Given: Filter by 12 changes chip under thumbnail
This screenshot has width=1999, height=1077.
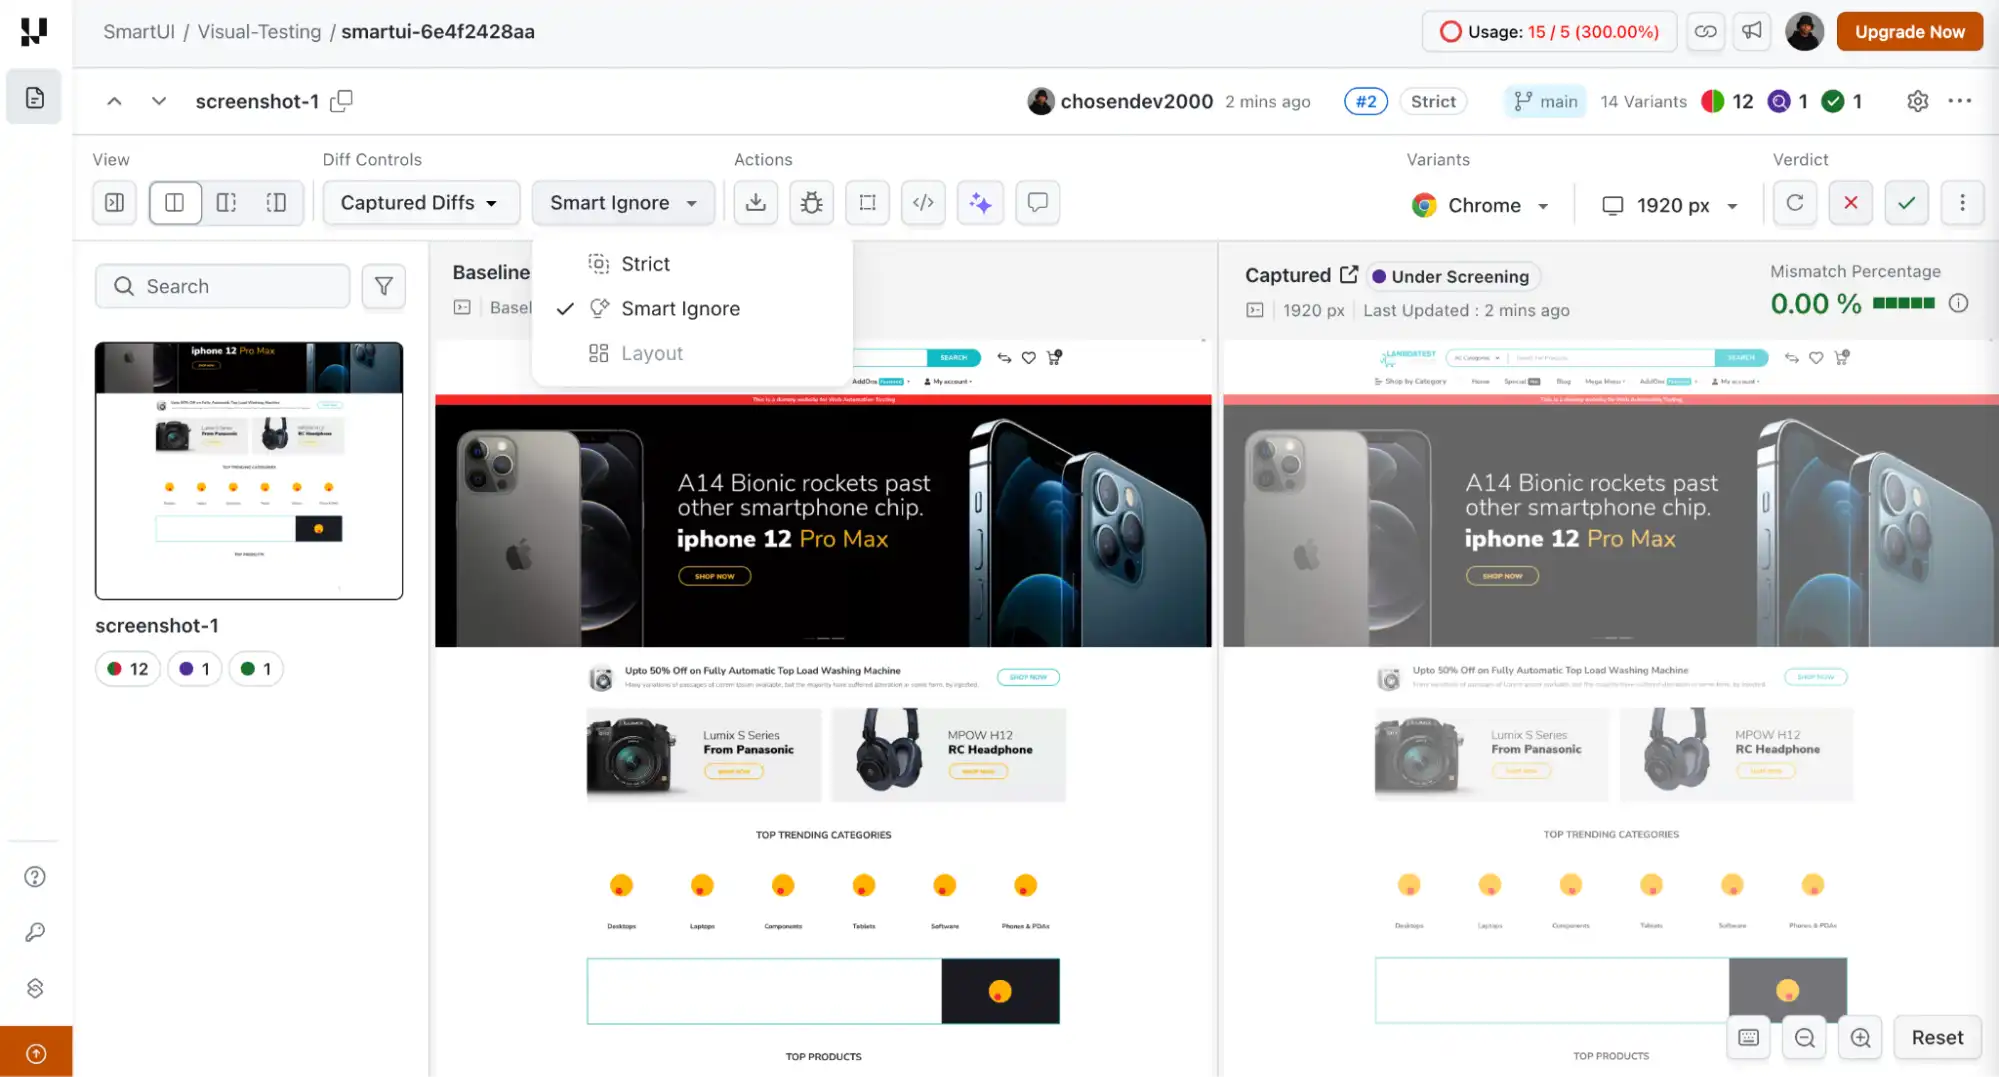Looking at the screenshot, I should 128,669.
